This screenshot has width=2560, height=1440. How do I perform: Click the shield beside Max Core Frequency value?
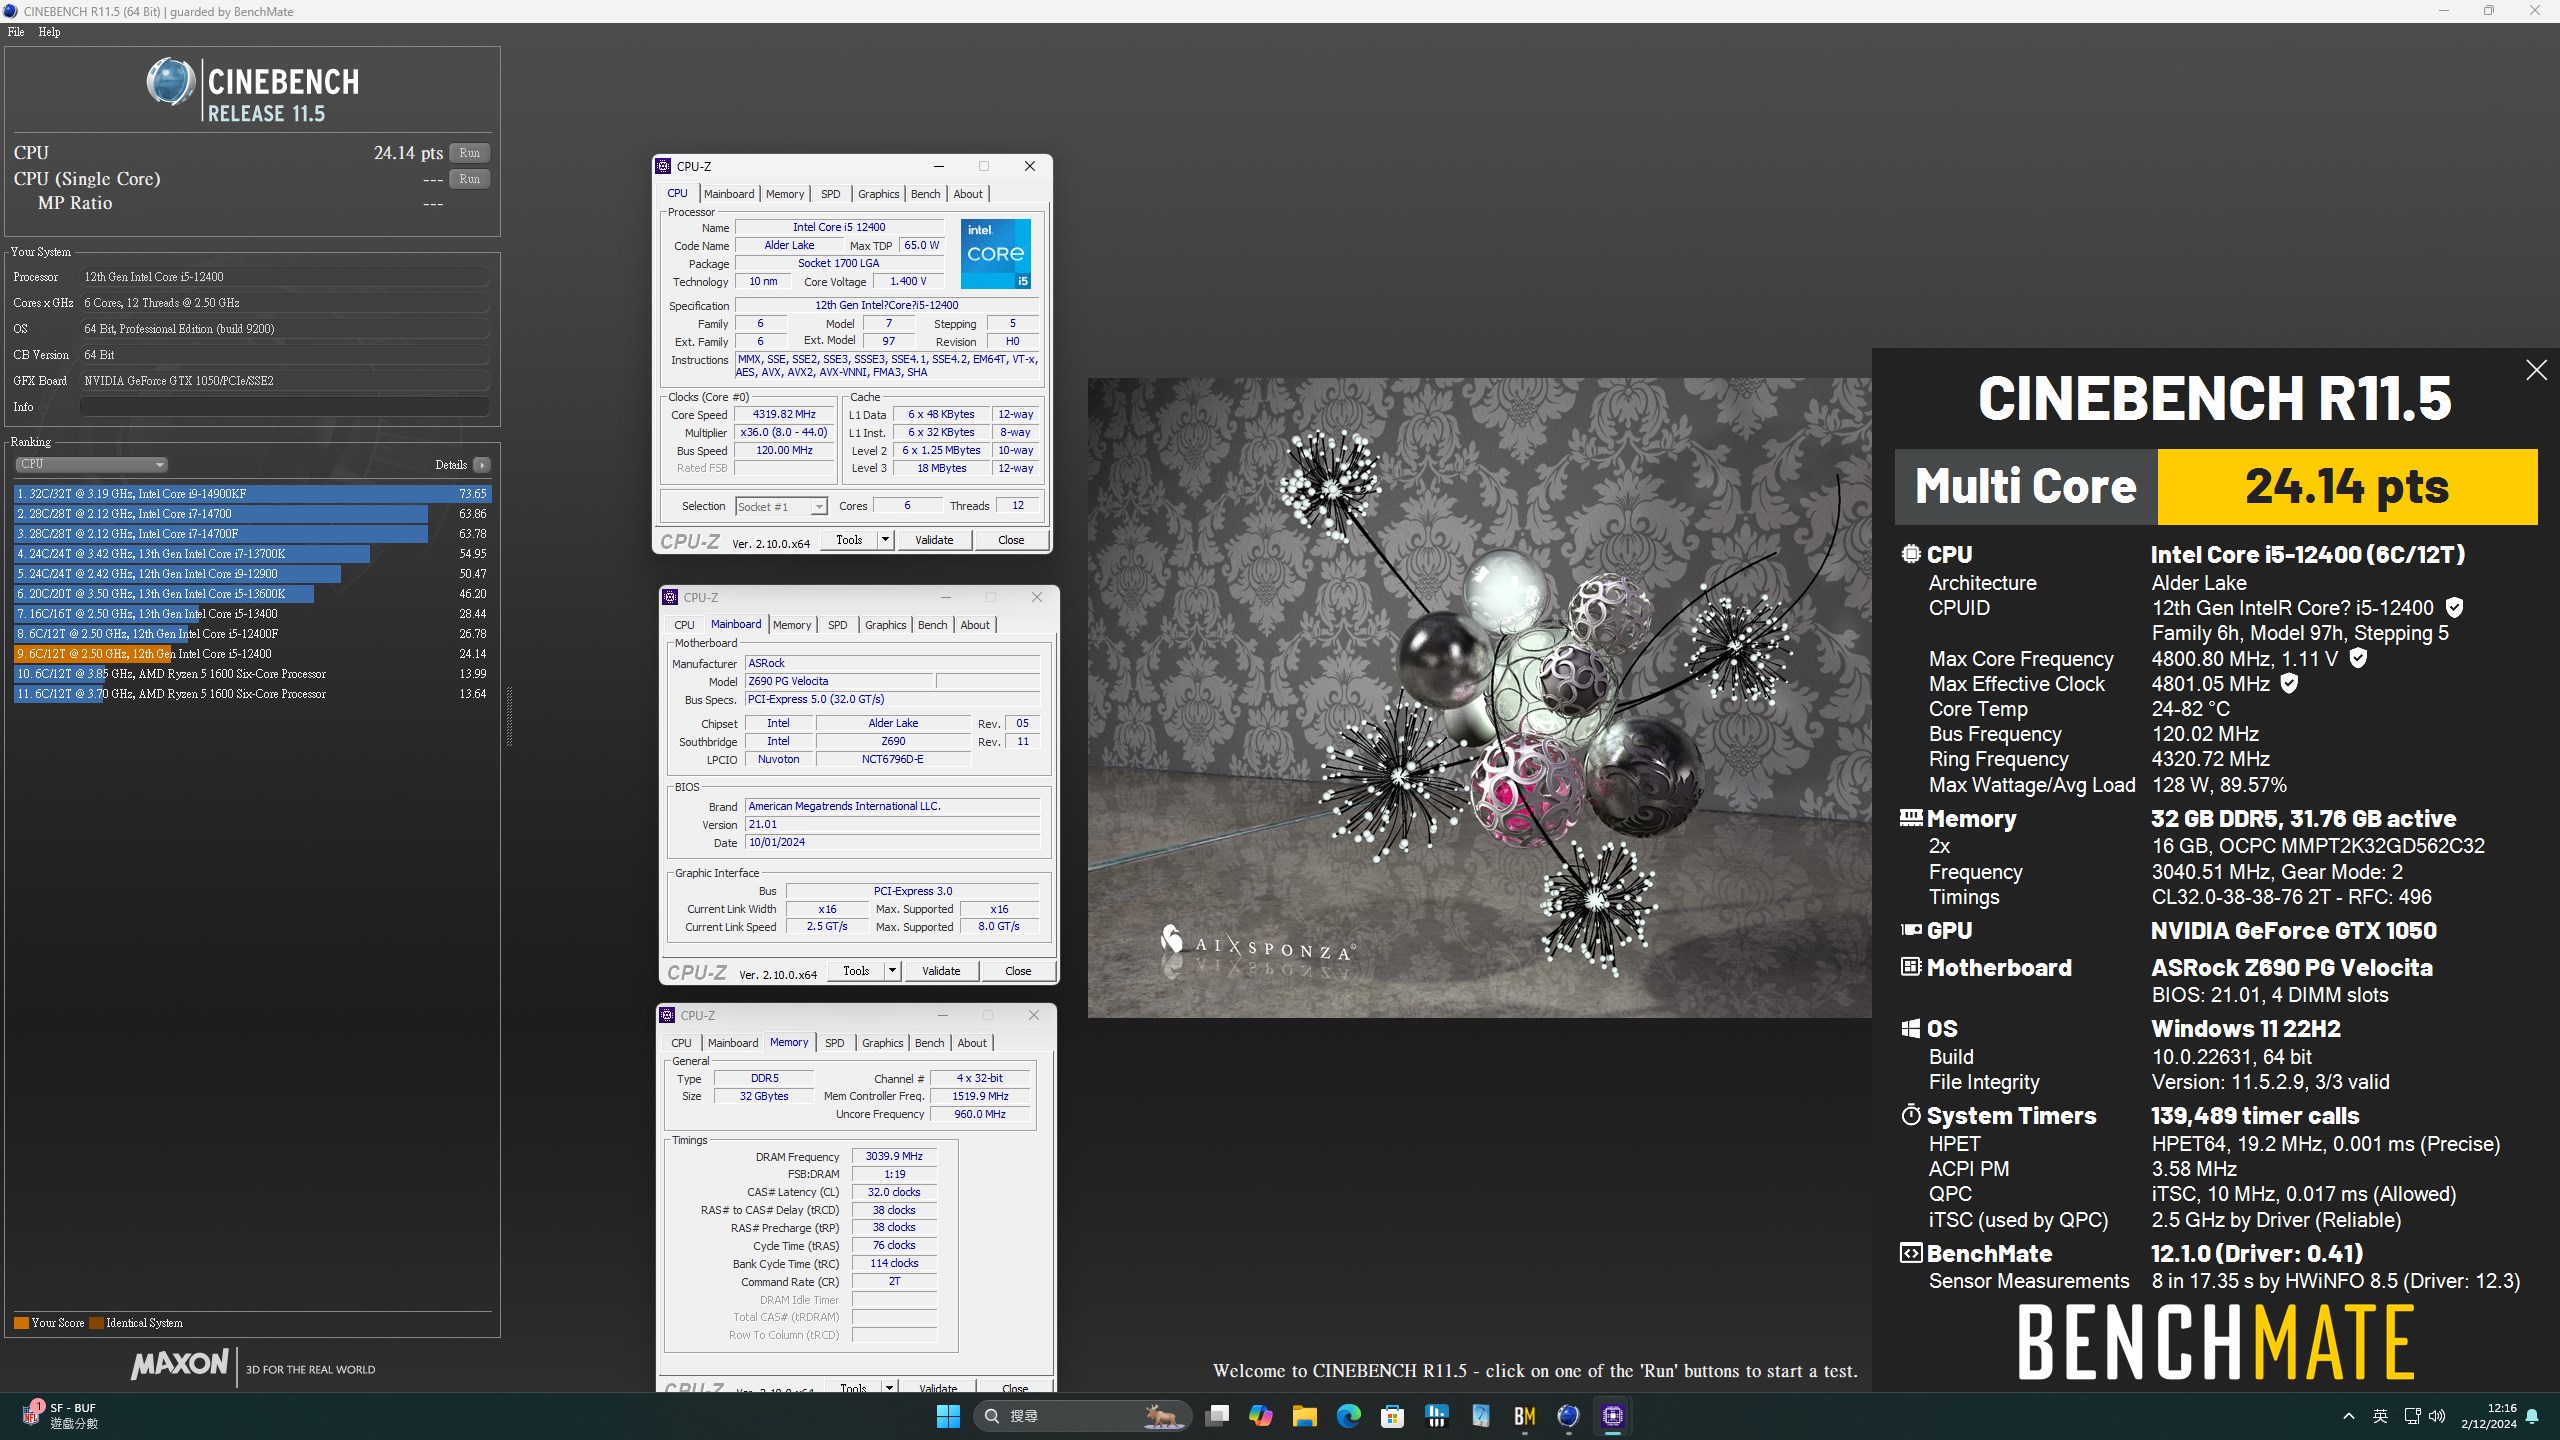[x=2358, y=658]
